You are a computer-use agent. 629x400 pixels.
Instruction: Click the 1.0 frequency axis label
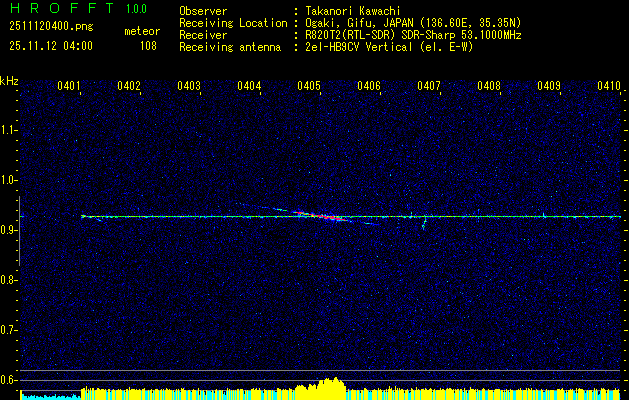coord(9,180)
